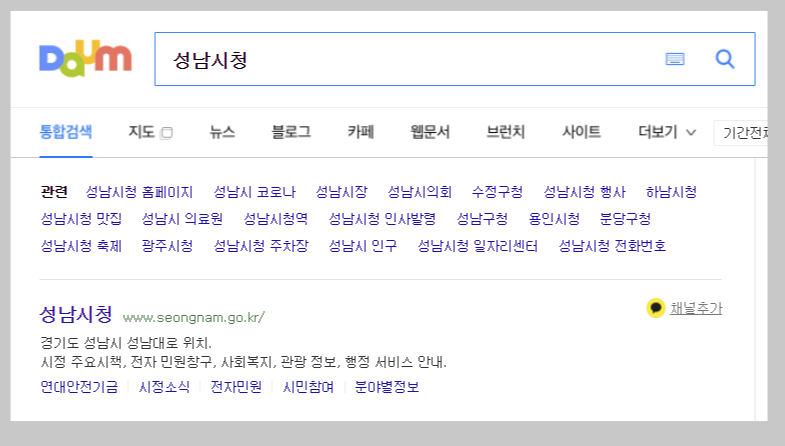Click related search 광주시청
The width and height of the screenshot is (785, 446).
point(167,246)
